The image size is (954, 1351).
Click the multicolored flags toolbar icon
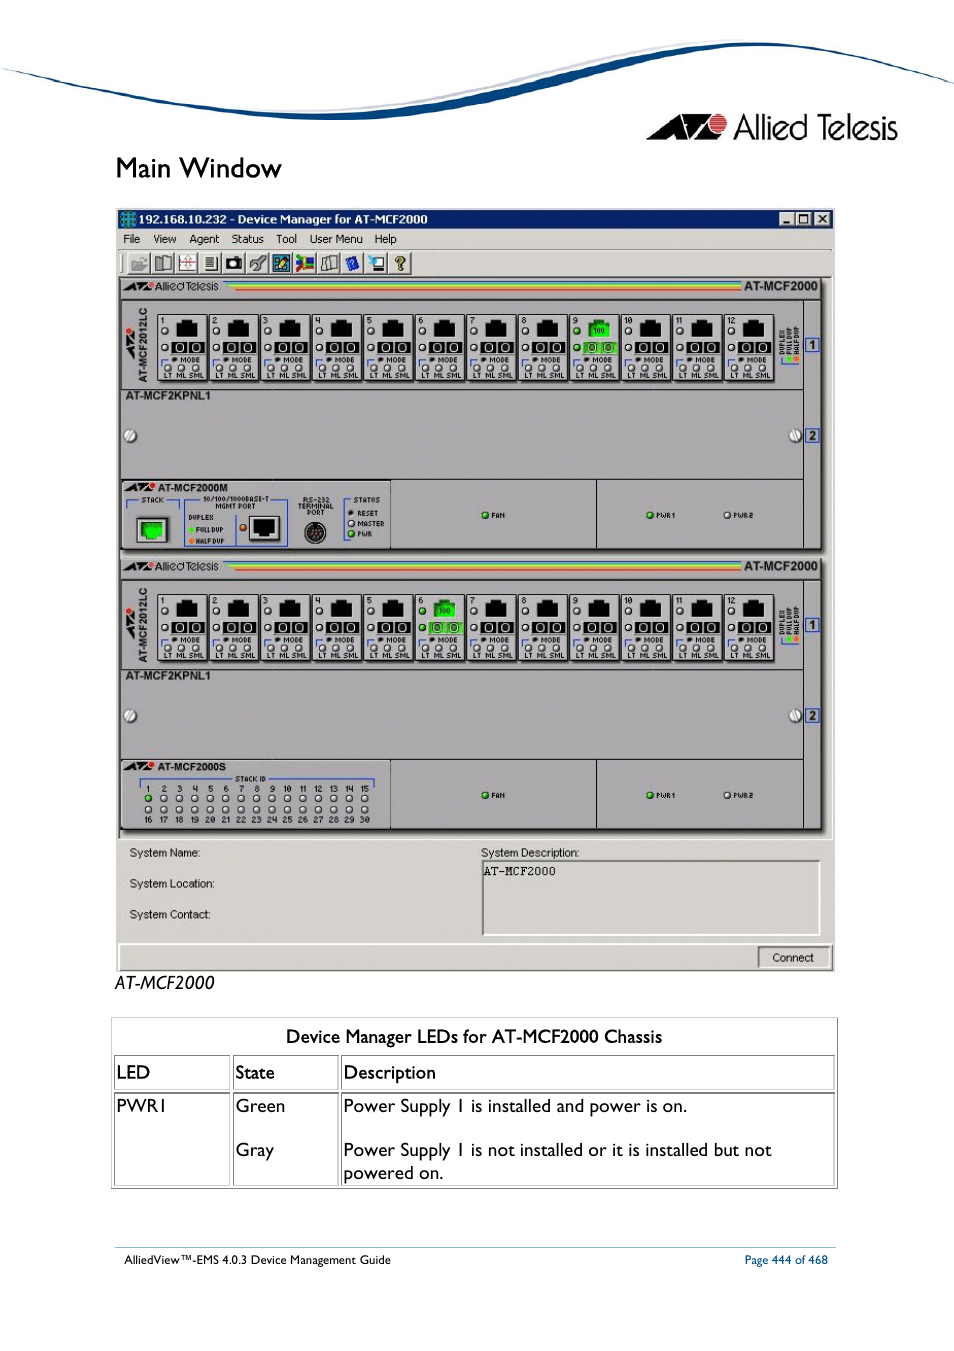pos(305,263)
